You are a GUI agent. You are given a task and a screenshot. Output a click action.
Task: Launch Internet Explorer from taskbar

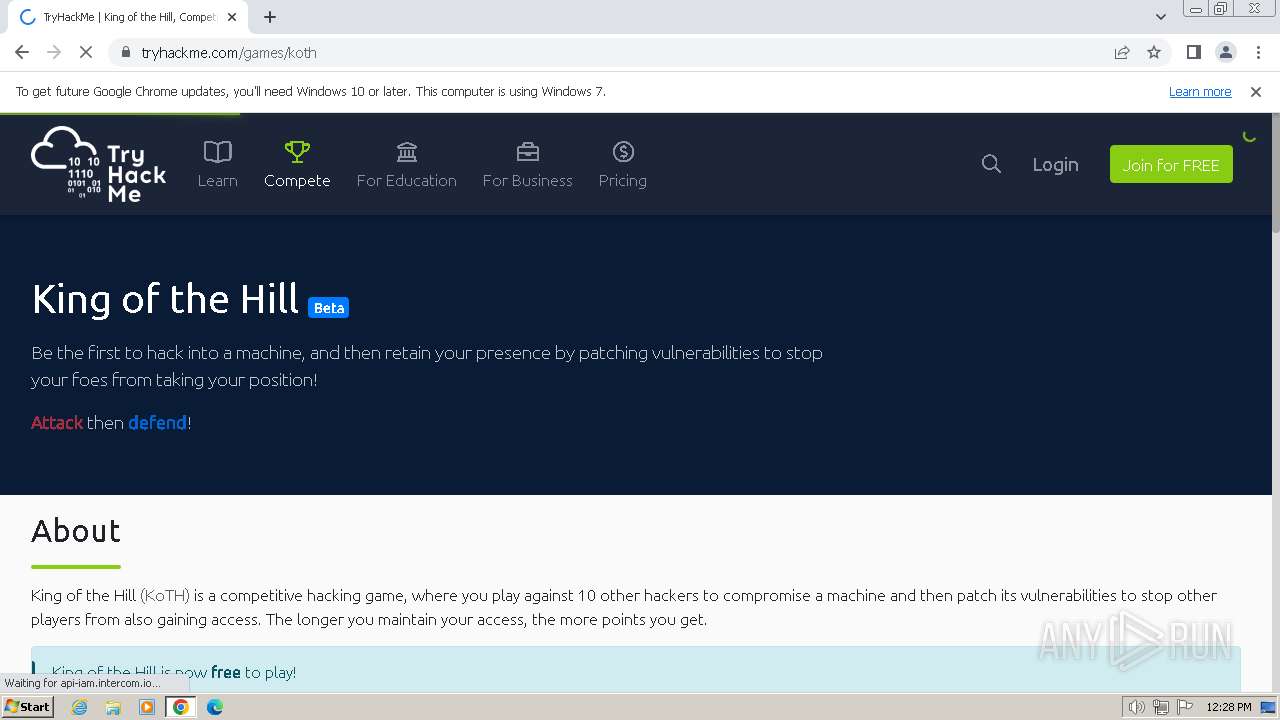pos(80,707)
